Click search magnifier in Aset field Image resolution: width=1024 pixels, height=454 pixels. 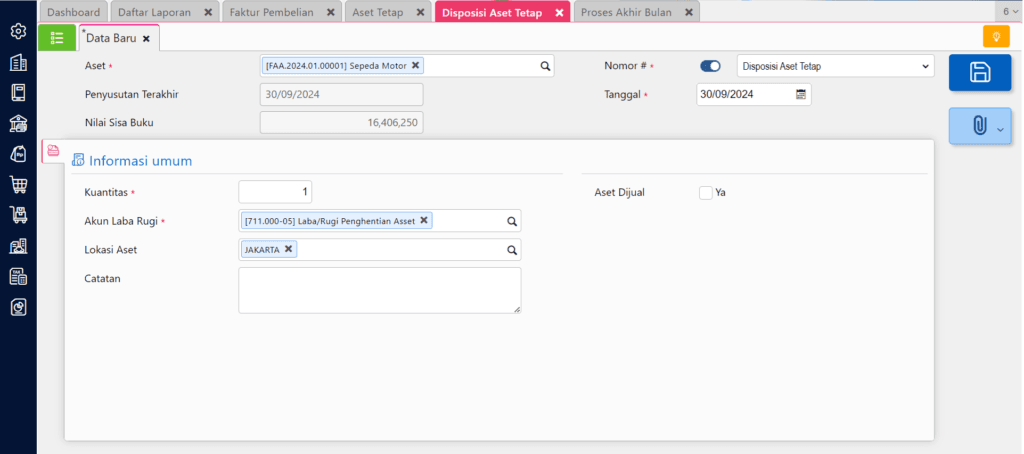click(x=545, y=66)
